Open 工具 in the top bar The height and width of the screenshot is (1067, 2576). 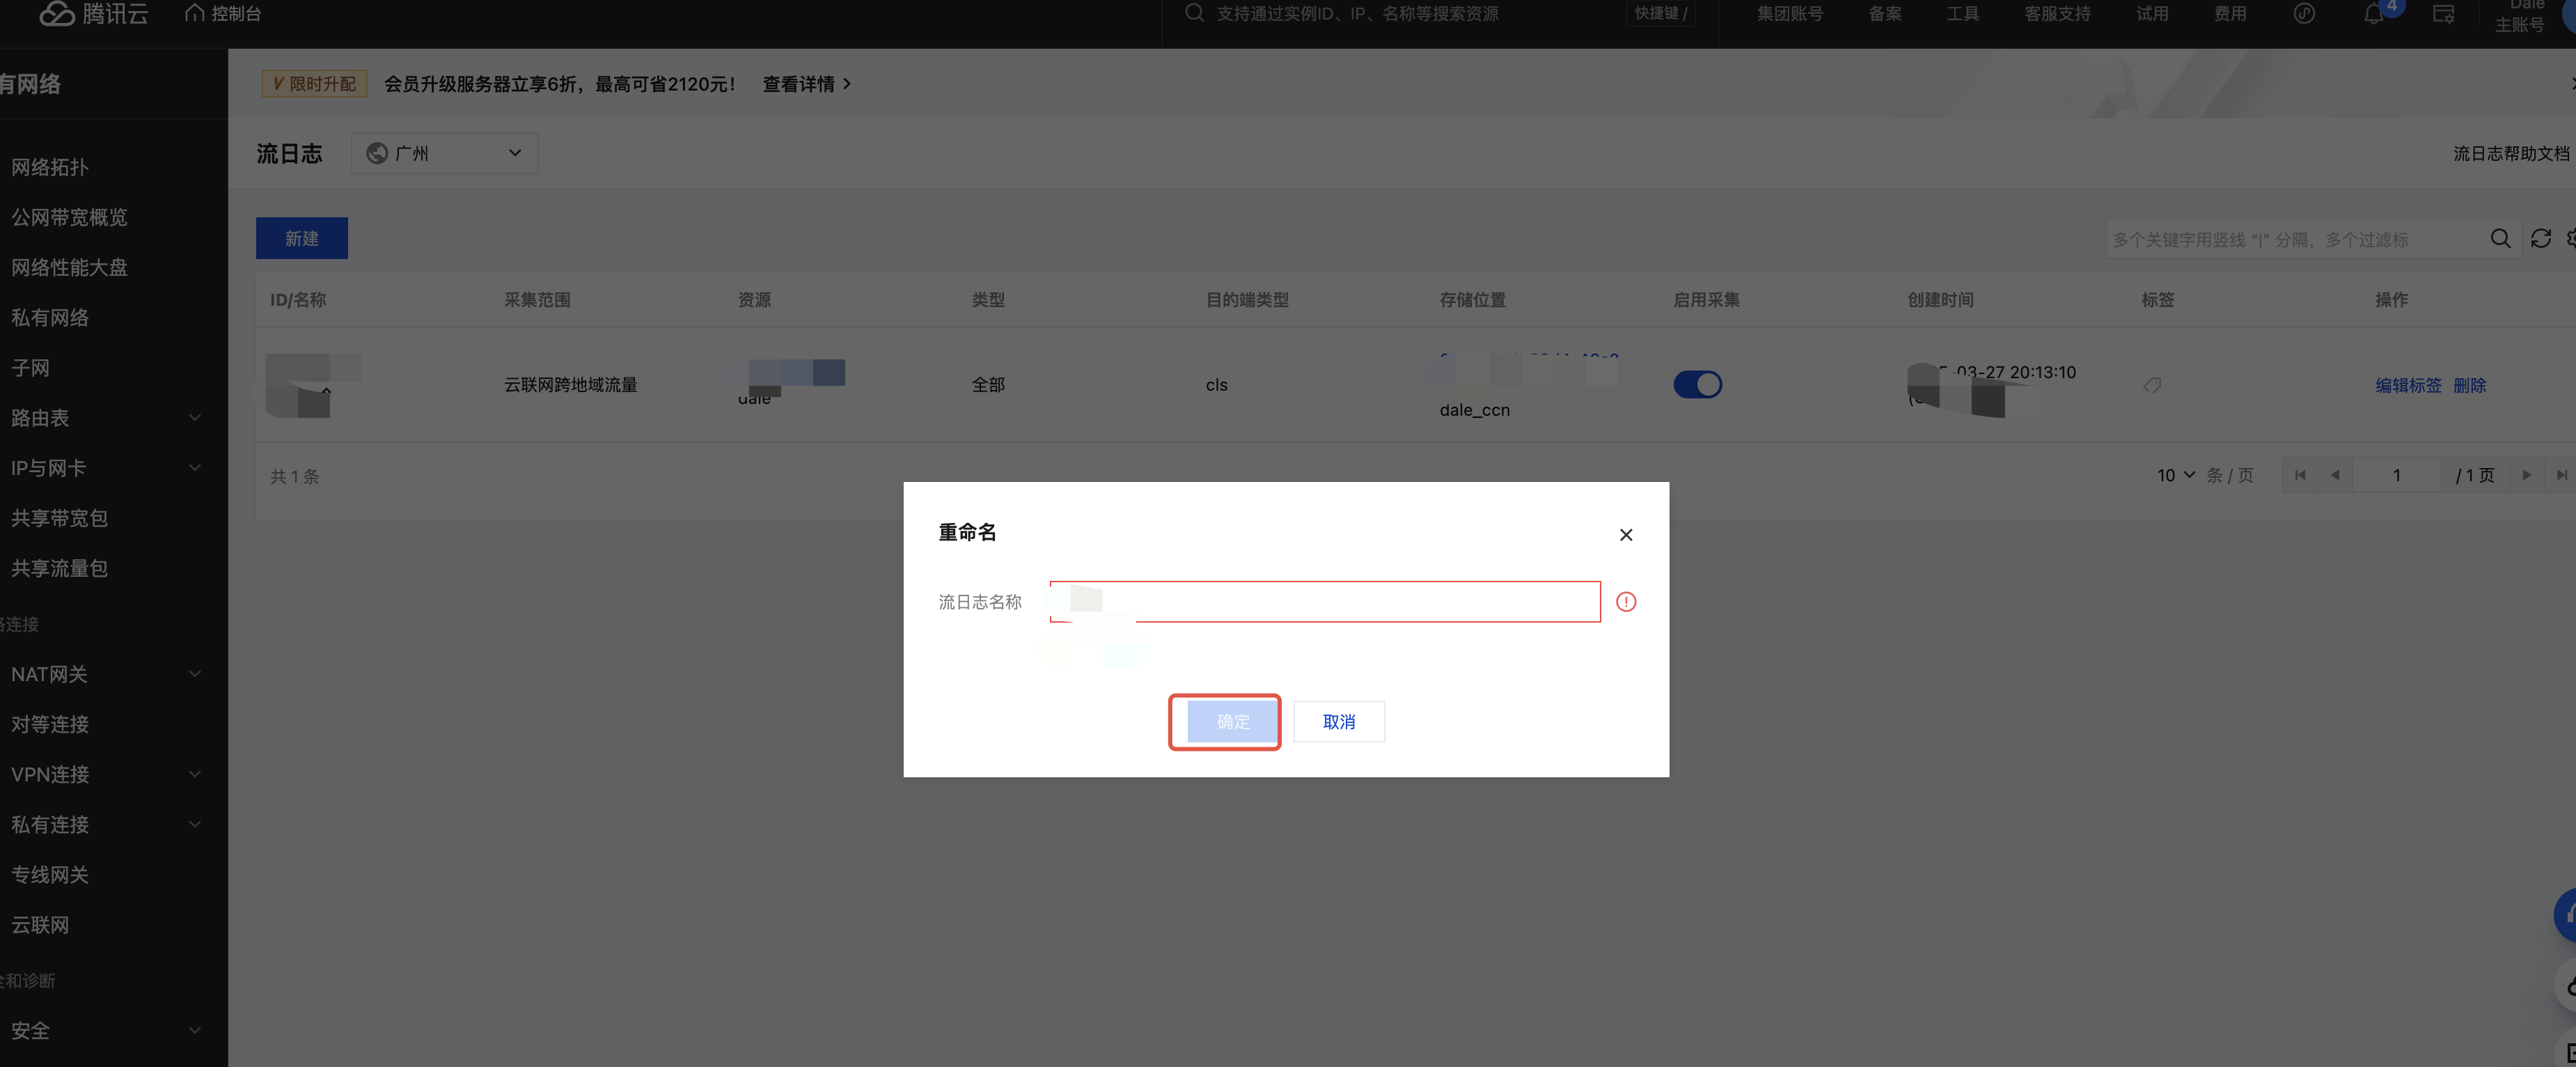coord(1962,13)
